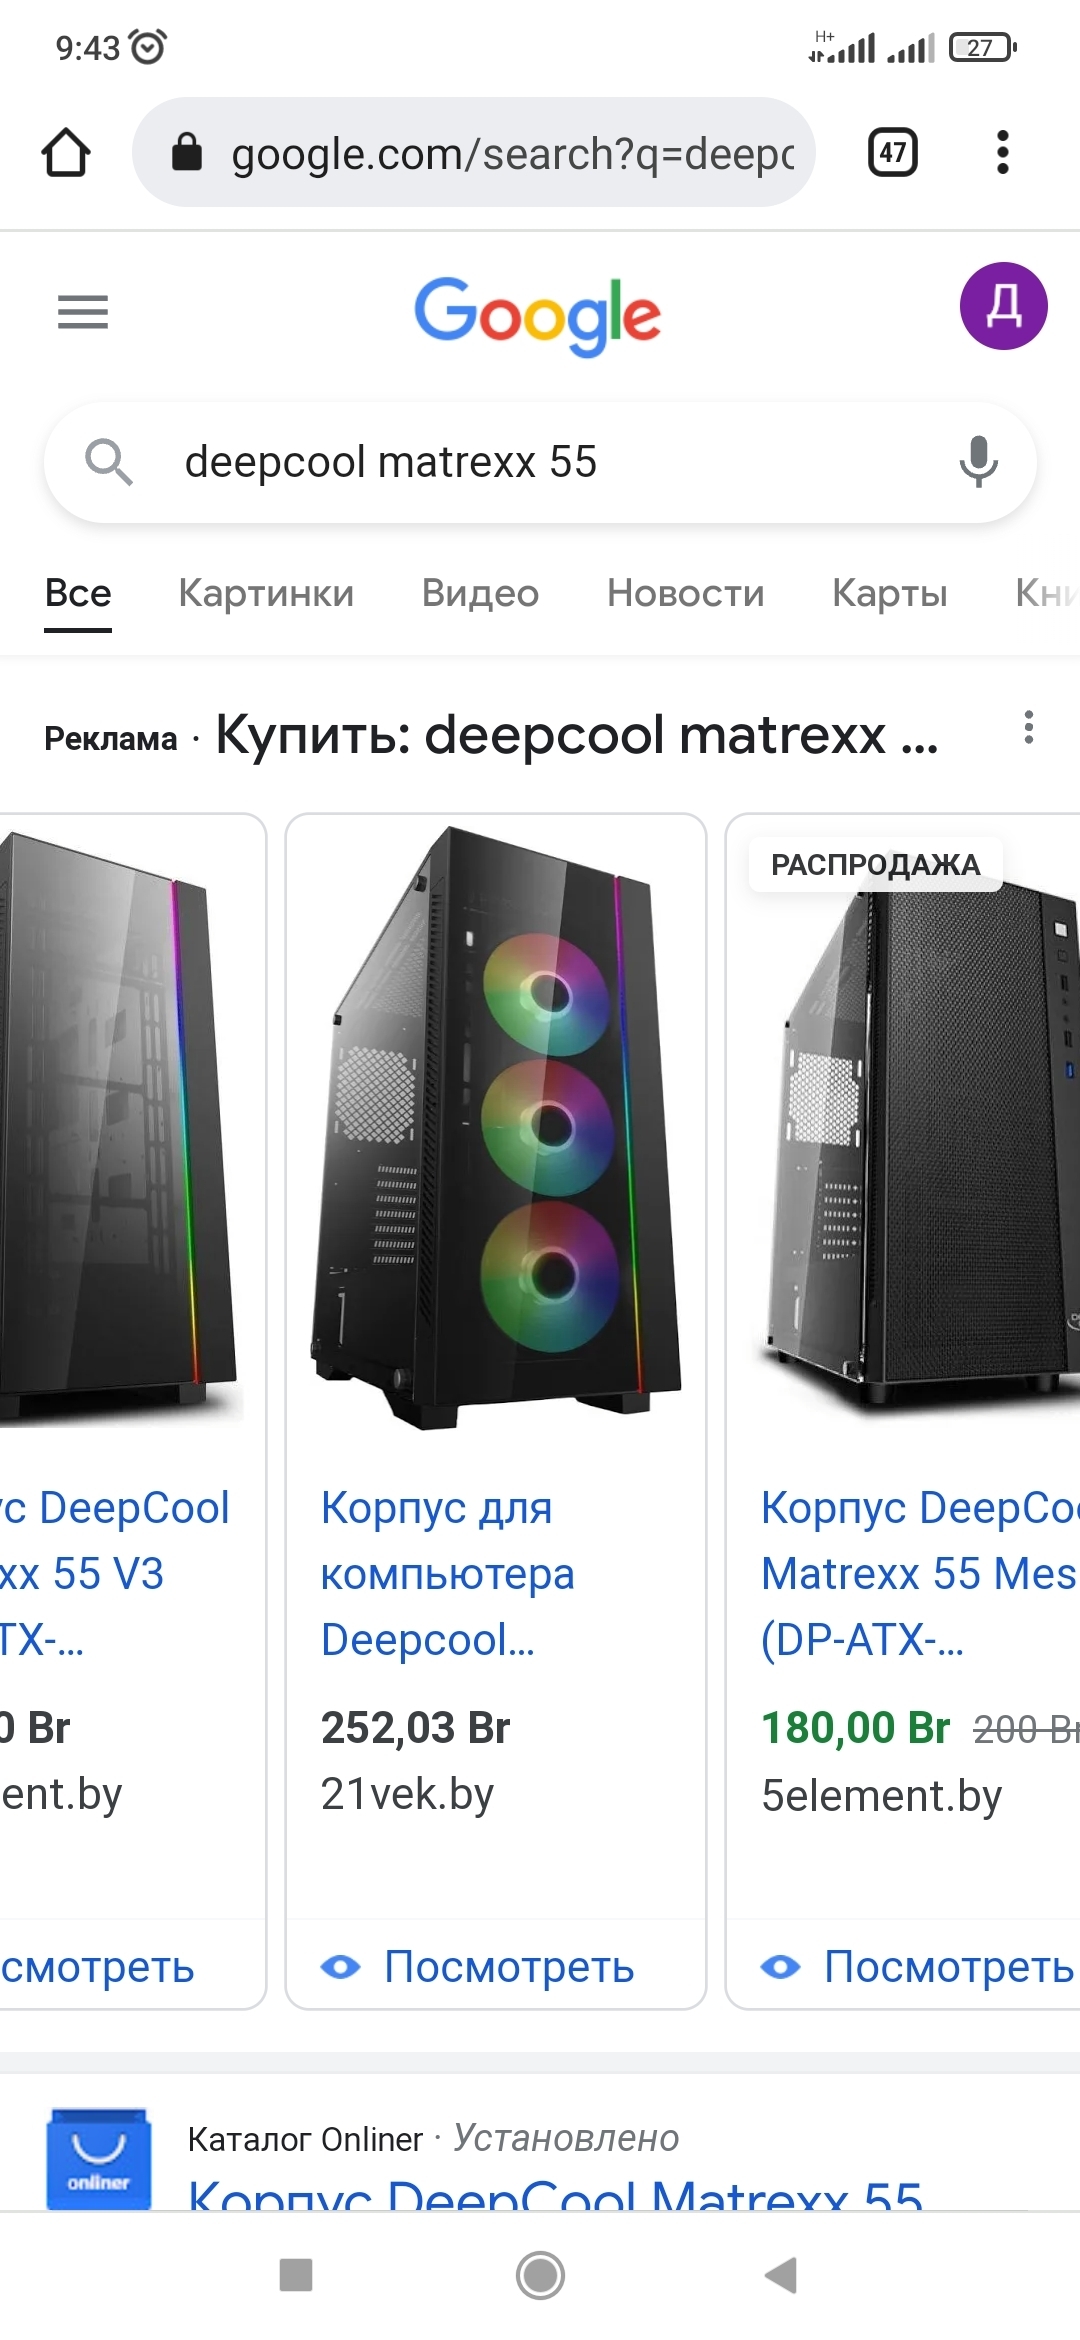The height and width of the screenshot is (2340, 1080).
Task: Switch to the Видео tab
Action: click(x=480, y=593)
